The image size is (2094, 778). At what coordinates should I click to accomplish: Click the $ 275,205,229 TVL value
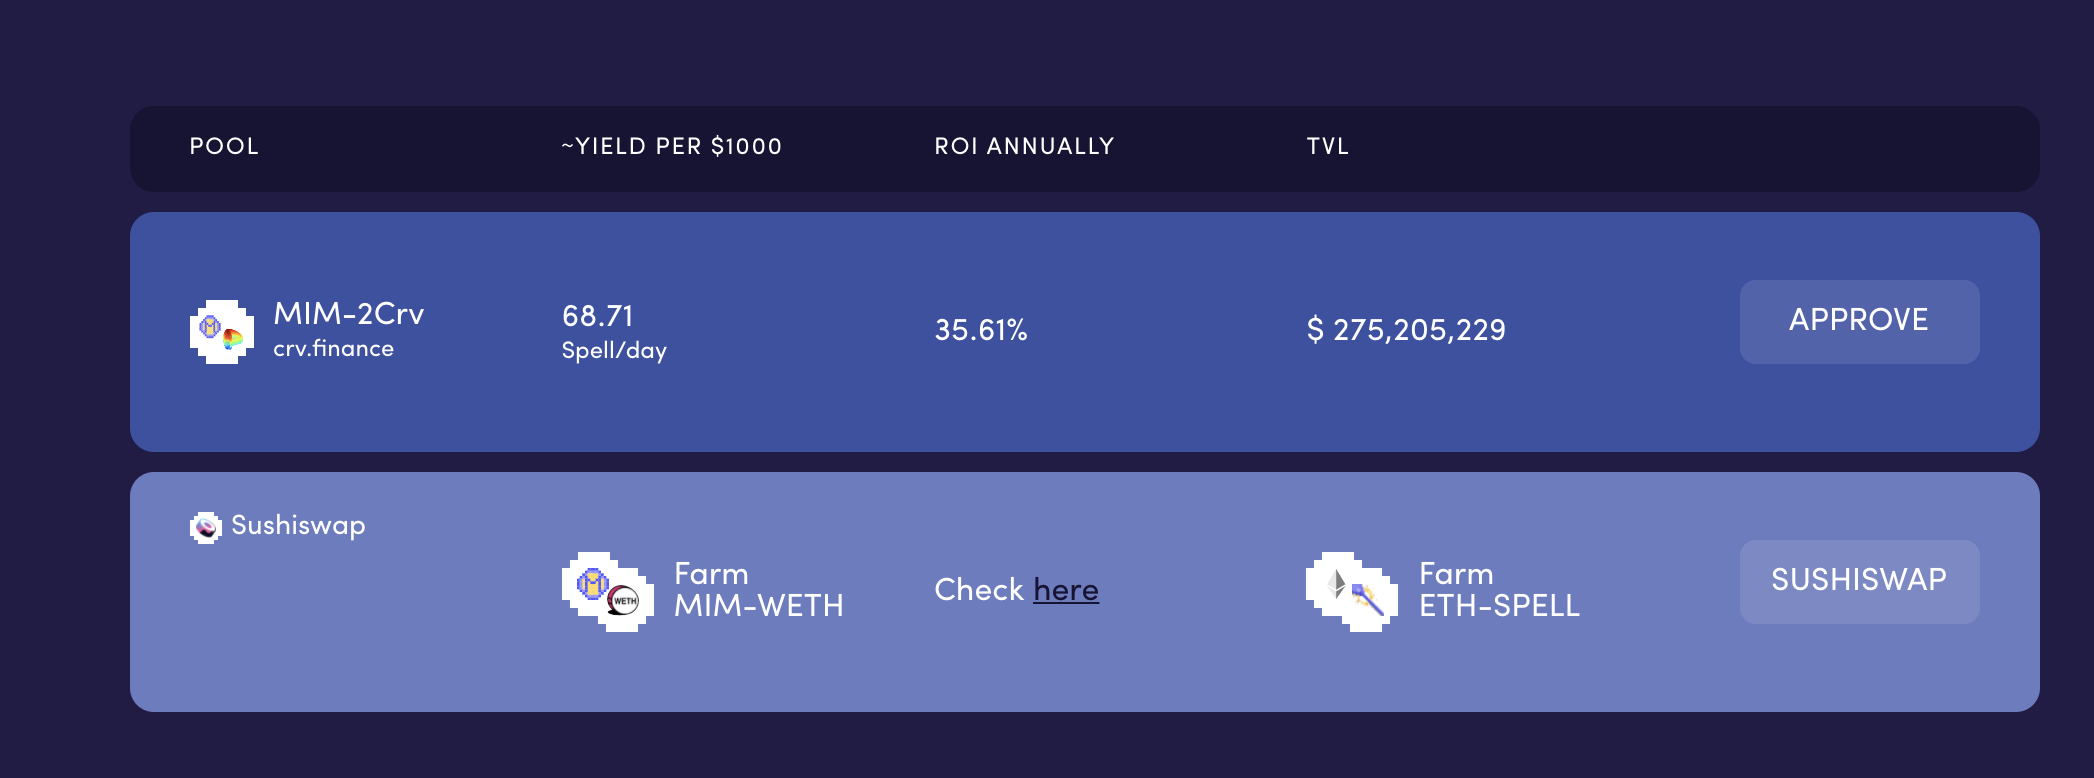[1406, 330]
